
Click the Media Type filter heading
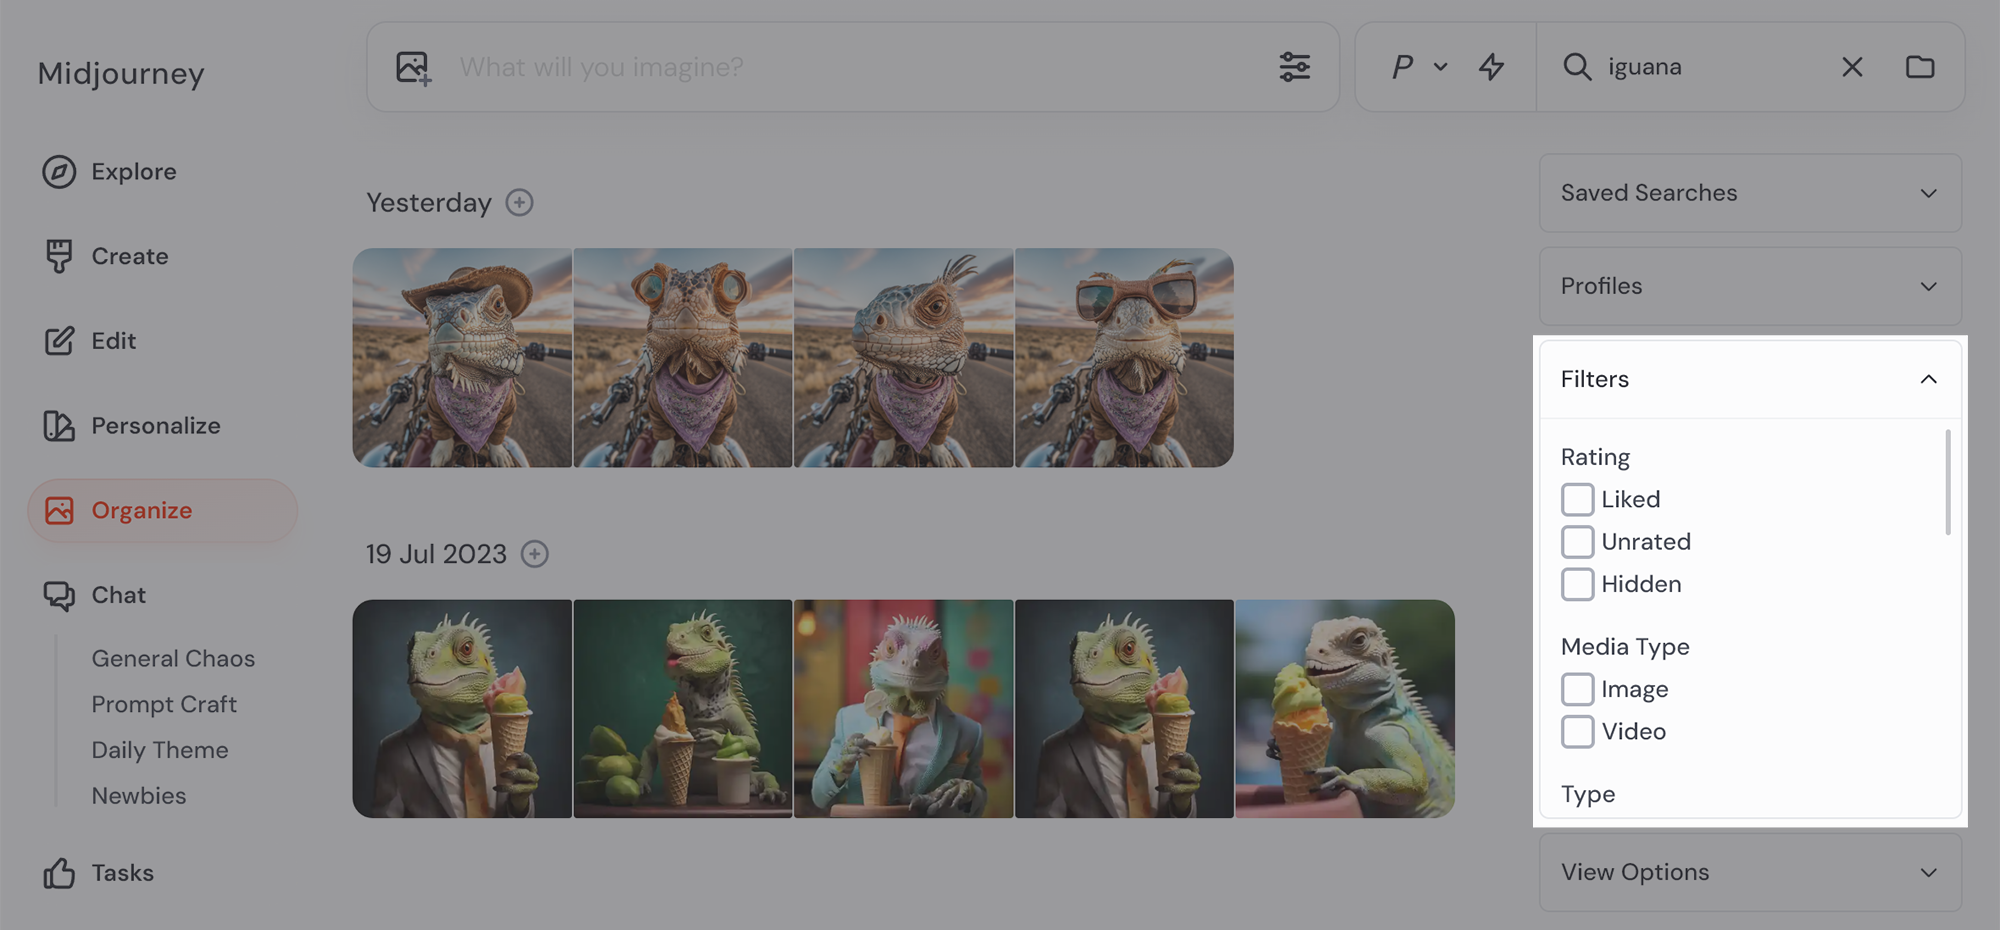(1625, 647)
